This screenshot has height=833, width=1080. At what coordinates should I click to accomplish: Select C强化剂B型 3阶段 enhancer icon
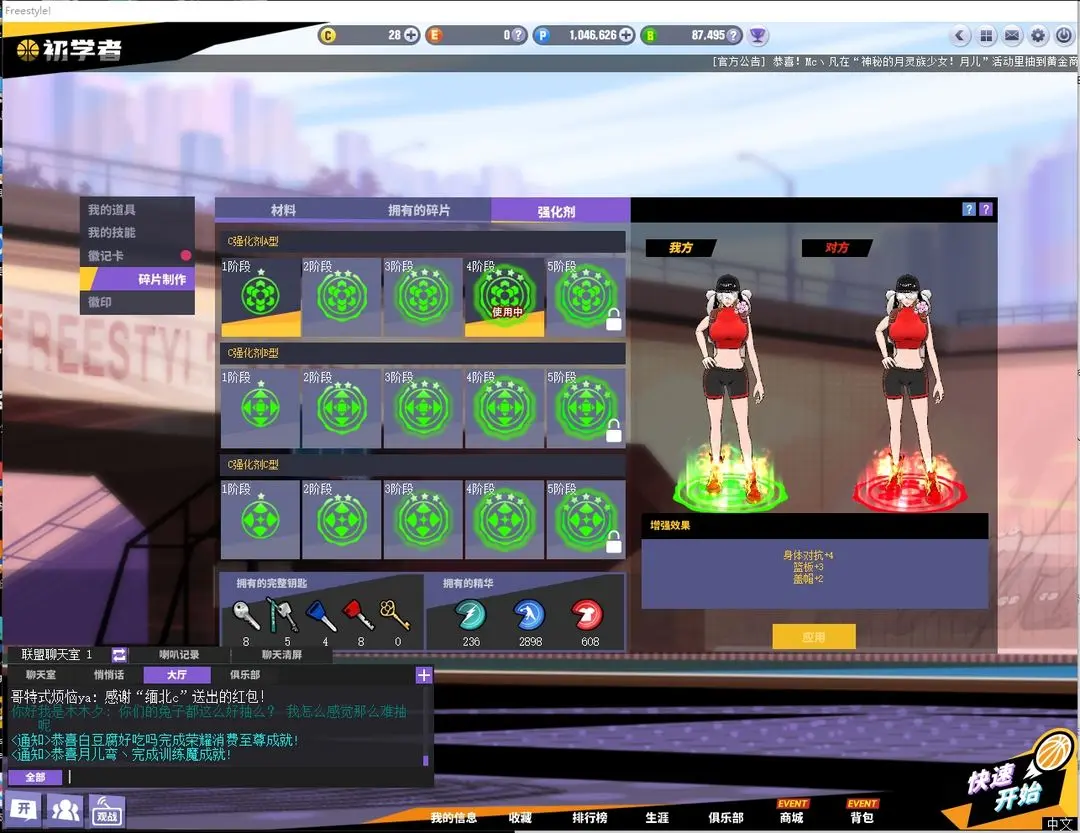tap(423, 409)
